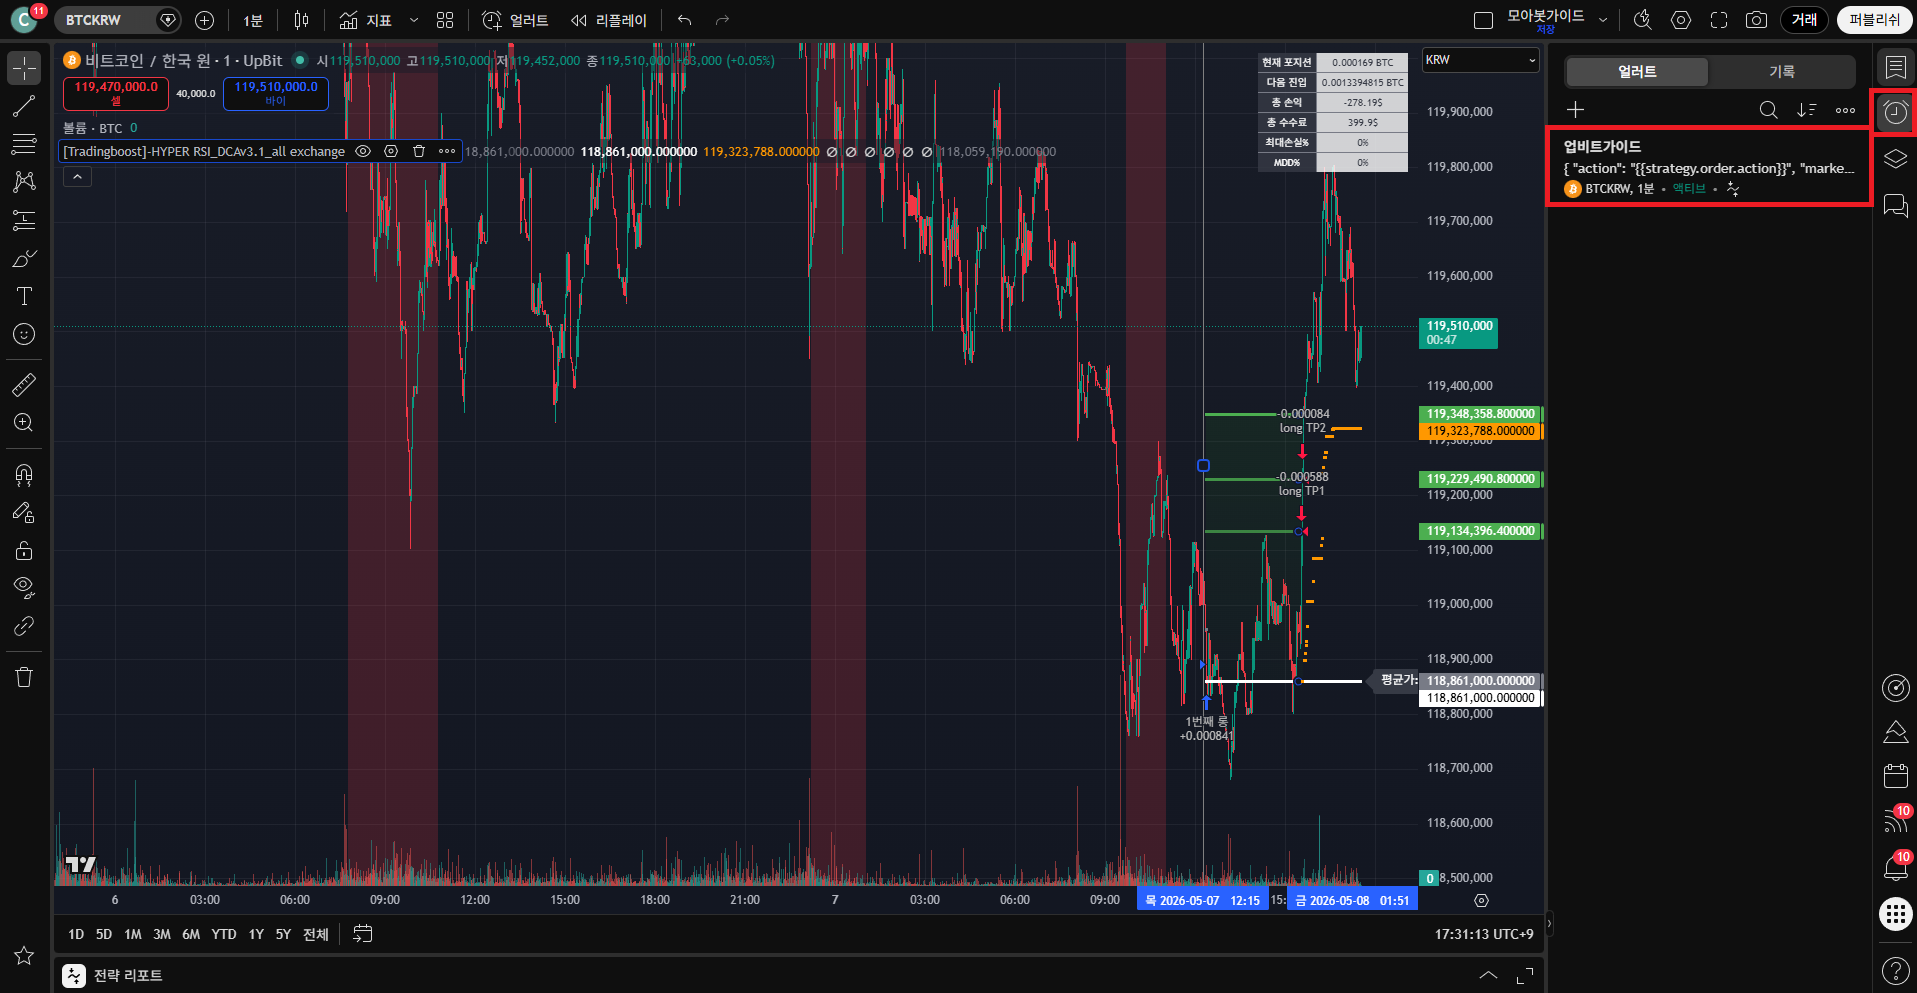Open the help center question icon
1917x993 pixels.
pyautogui.click(x=1895, y=970)
